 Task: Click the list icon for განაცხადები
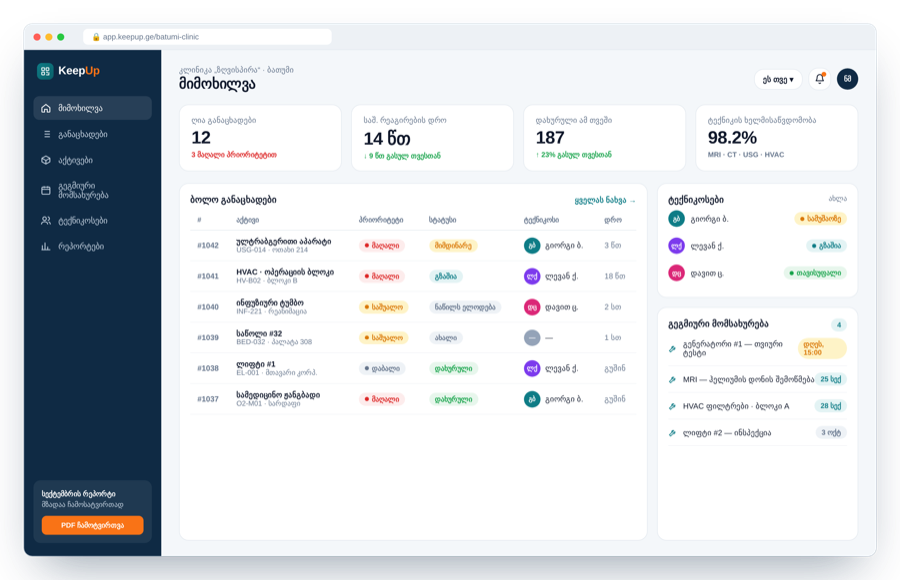point(46,134)
